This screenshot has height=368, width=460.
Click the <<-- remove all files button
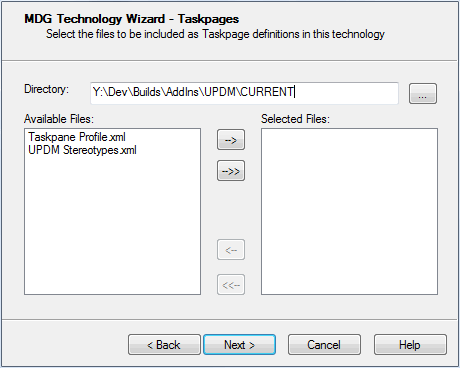pos(231,285)
